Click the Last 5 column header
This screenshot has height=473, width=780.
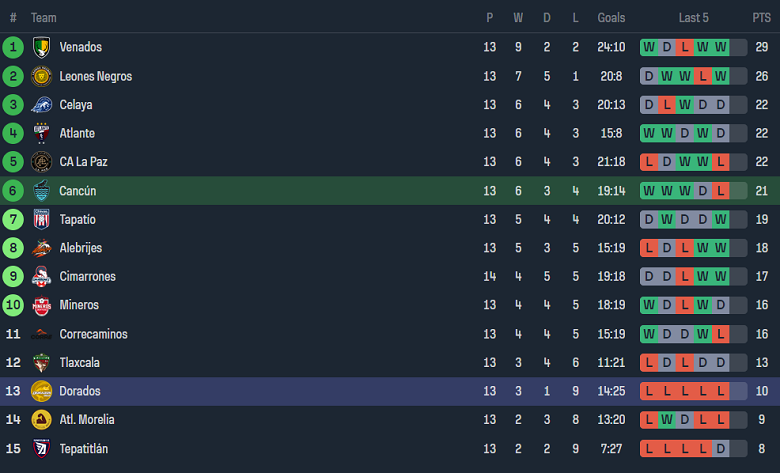(x=693, y=18)
